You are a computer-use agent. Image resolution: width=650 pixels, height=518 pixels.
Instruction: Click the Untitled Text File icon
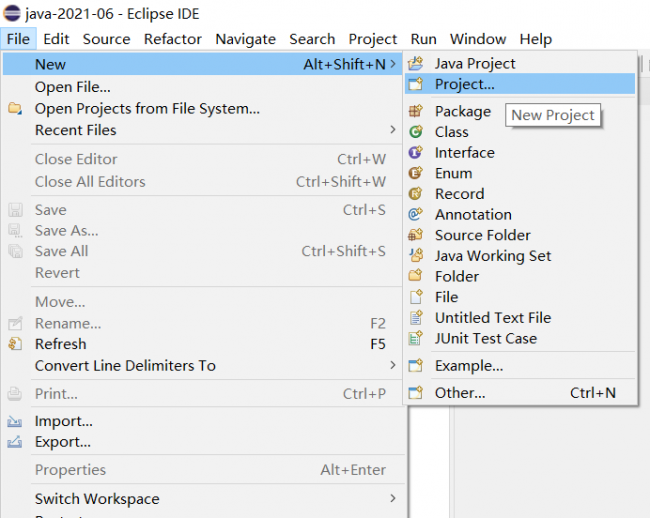(x=415, y=317)
